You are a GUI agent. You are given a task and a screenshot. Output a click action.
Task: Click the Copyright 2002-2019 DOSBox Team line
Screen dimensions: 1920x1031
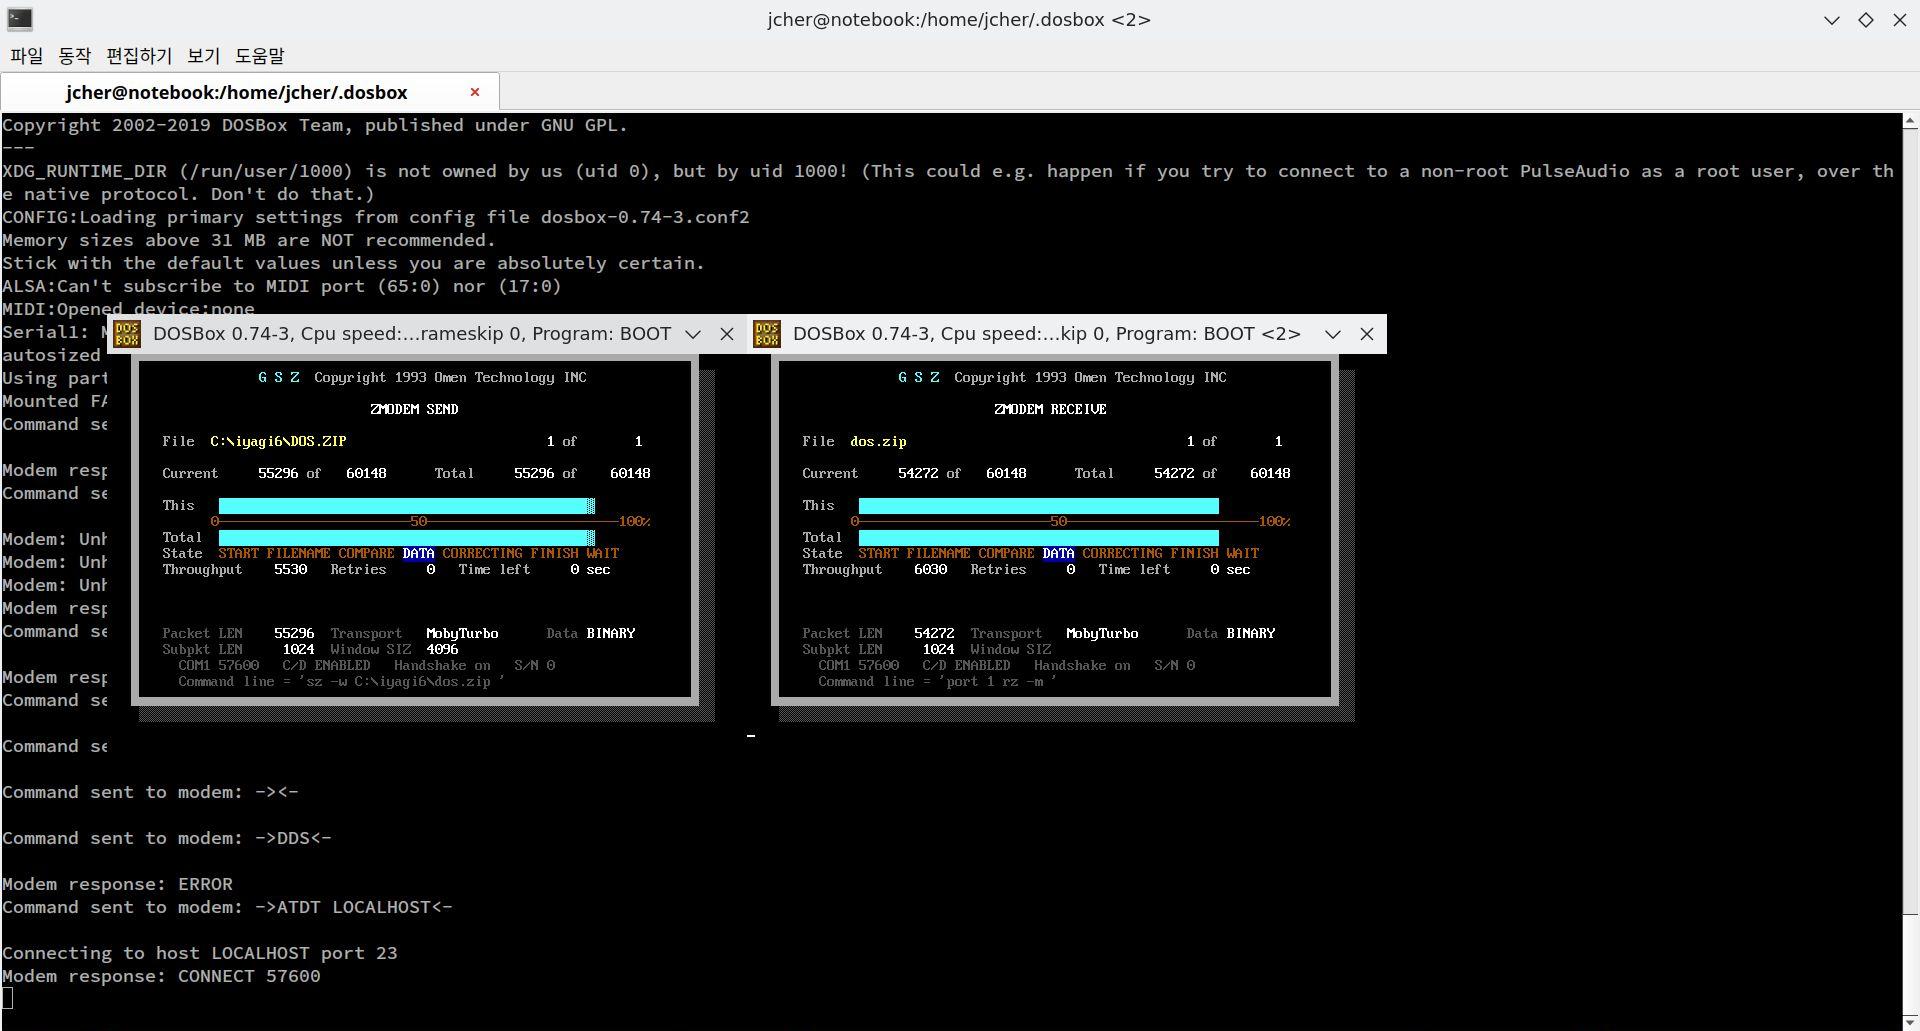314,125
